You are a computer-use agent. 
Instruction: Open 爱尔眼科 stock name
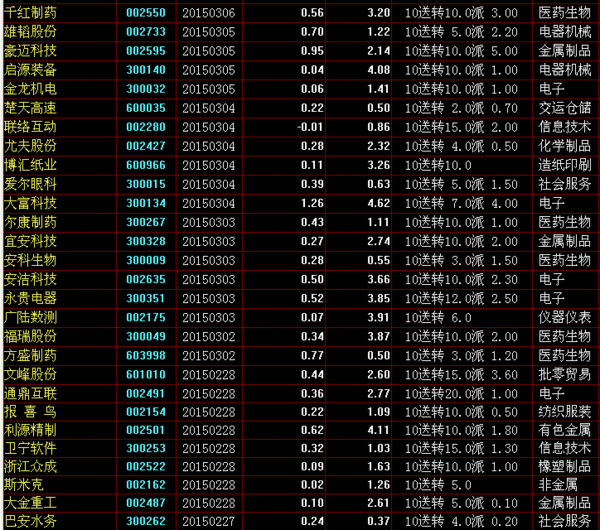[x=30, y=184]
